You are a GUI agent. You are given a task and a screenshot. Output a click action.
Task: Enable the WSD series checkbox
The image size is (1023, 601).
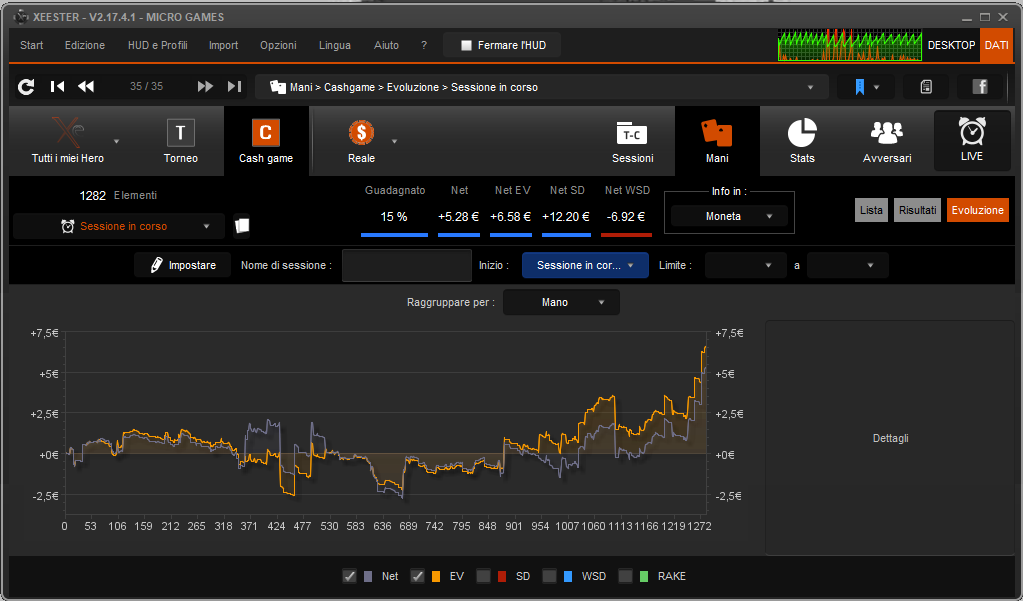(x=549, y=576)
